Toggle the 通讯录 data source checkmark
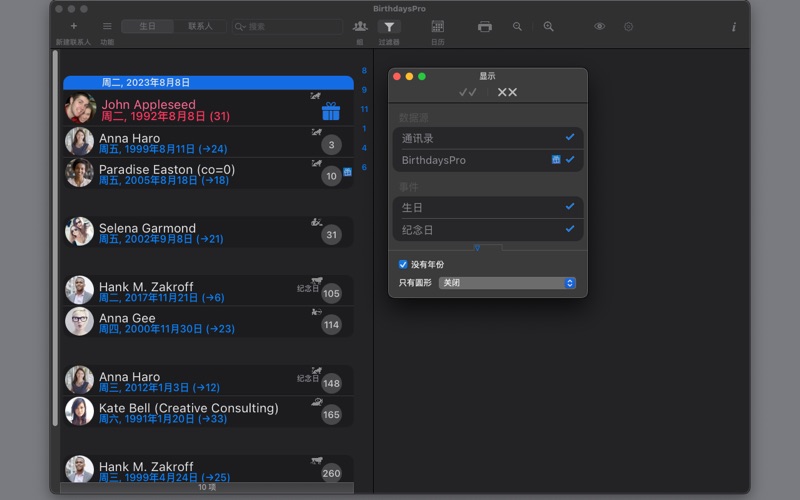 tap(569, 138)
